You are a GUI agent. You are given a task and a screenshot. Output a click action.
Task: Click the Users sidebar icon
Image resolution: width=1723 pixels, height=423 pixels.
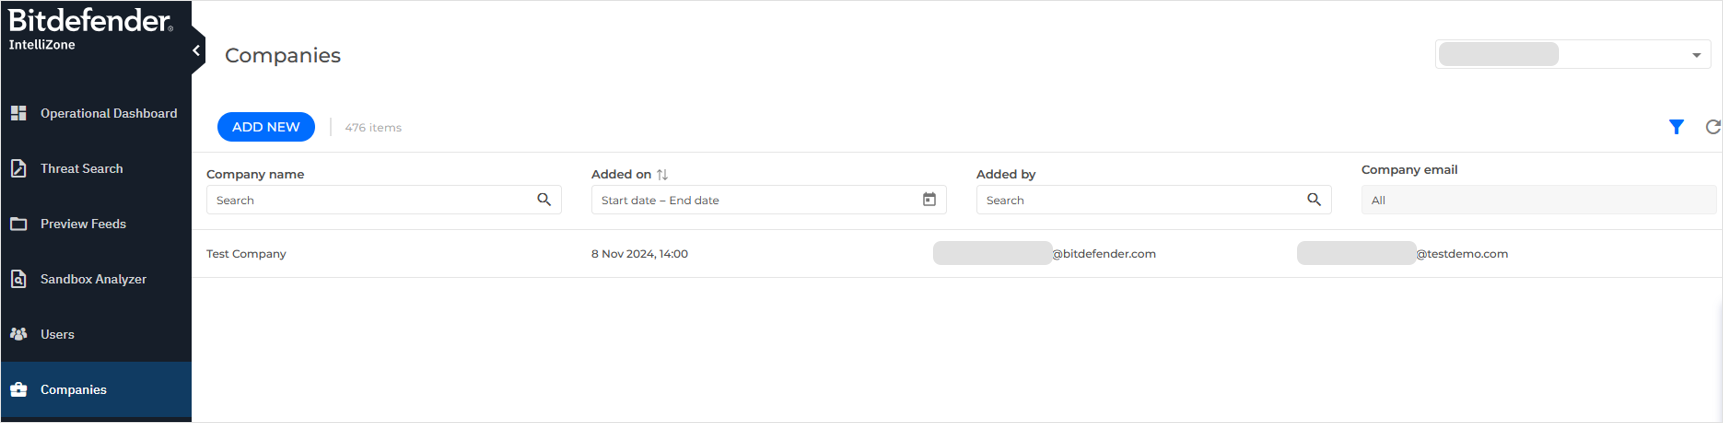pos(19,334)
